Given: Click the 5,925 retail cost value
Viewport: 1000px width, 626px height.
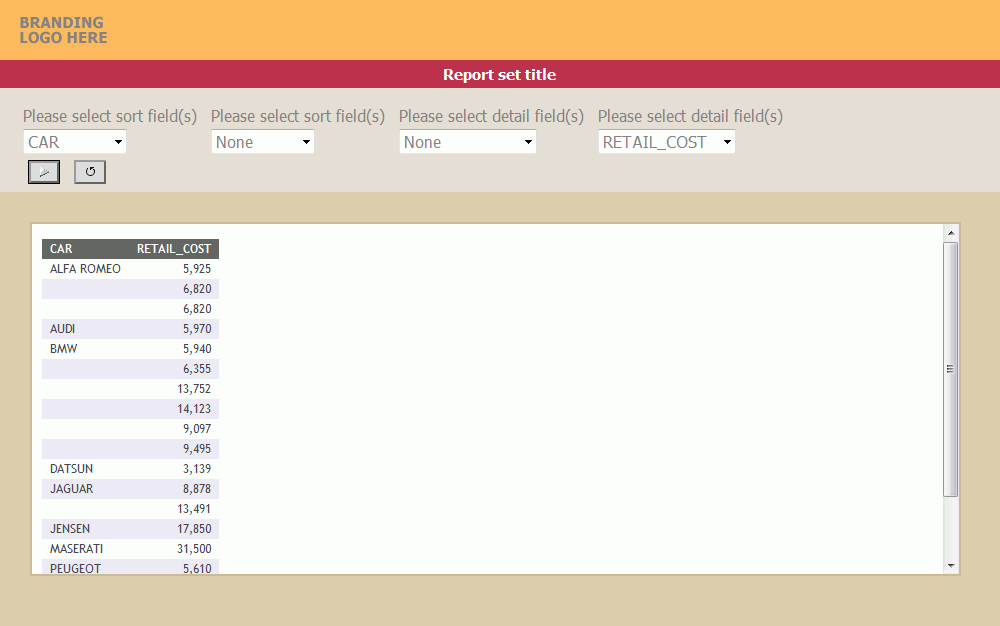Looking at the screenshot, I should (x=197, y=269).
